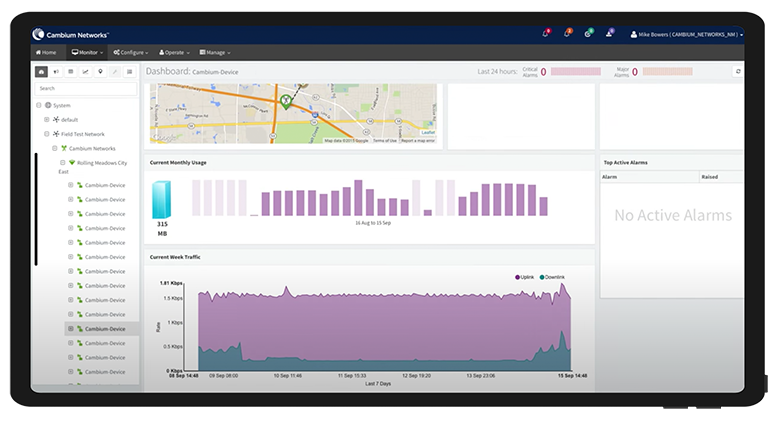This screenshot has width=777, height=432.
Task: Click sidebar tree vertical scrollbar
Action: pos(36,209)
